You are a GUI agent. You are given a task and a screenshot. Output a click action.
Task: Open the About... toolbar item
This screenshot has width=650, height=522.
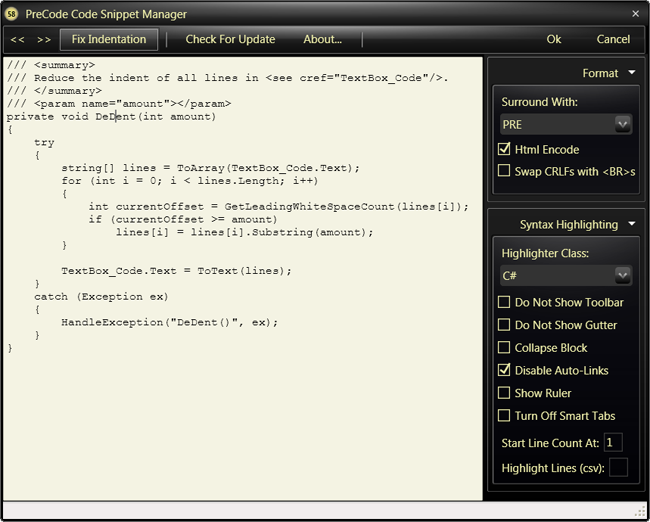pos(323,39)
